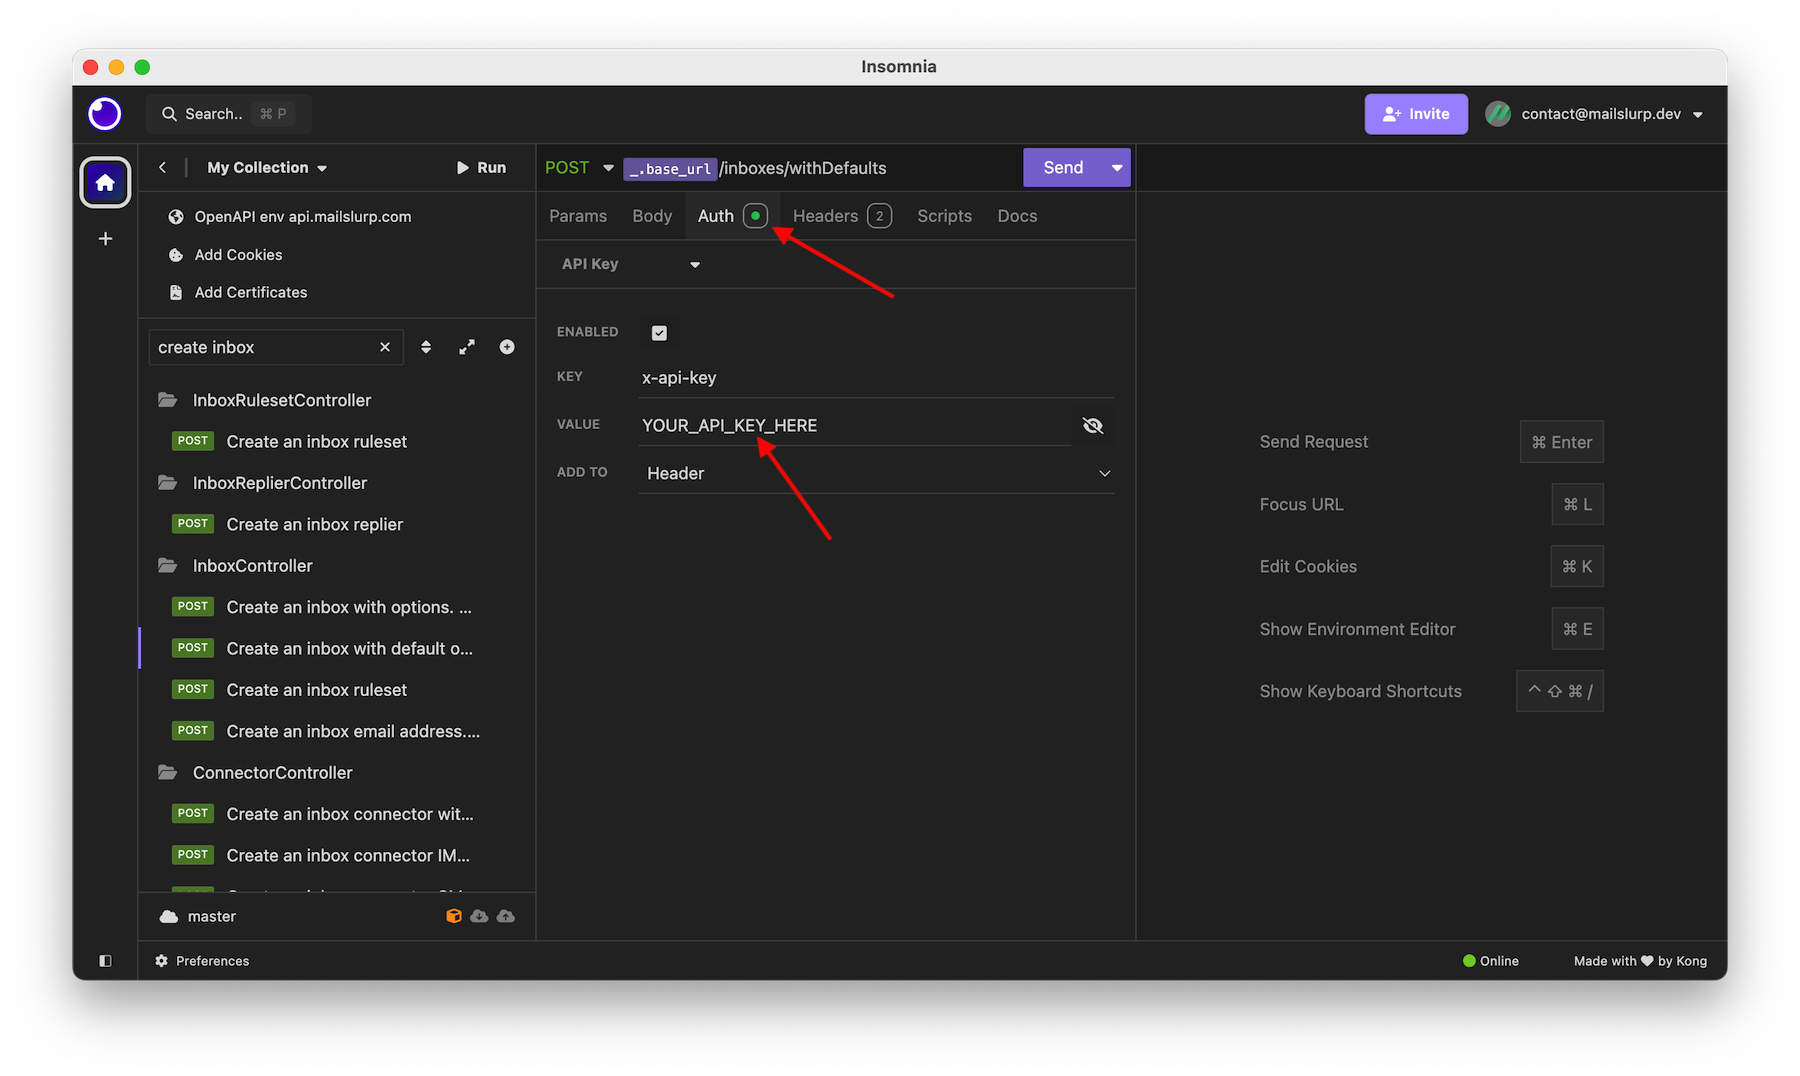Go back with the collection chevron
This screenshot has height=1076, width=1800.
(162, 167)
